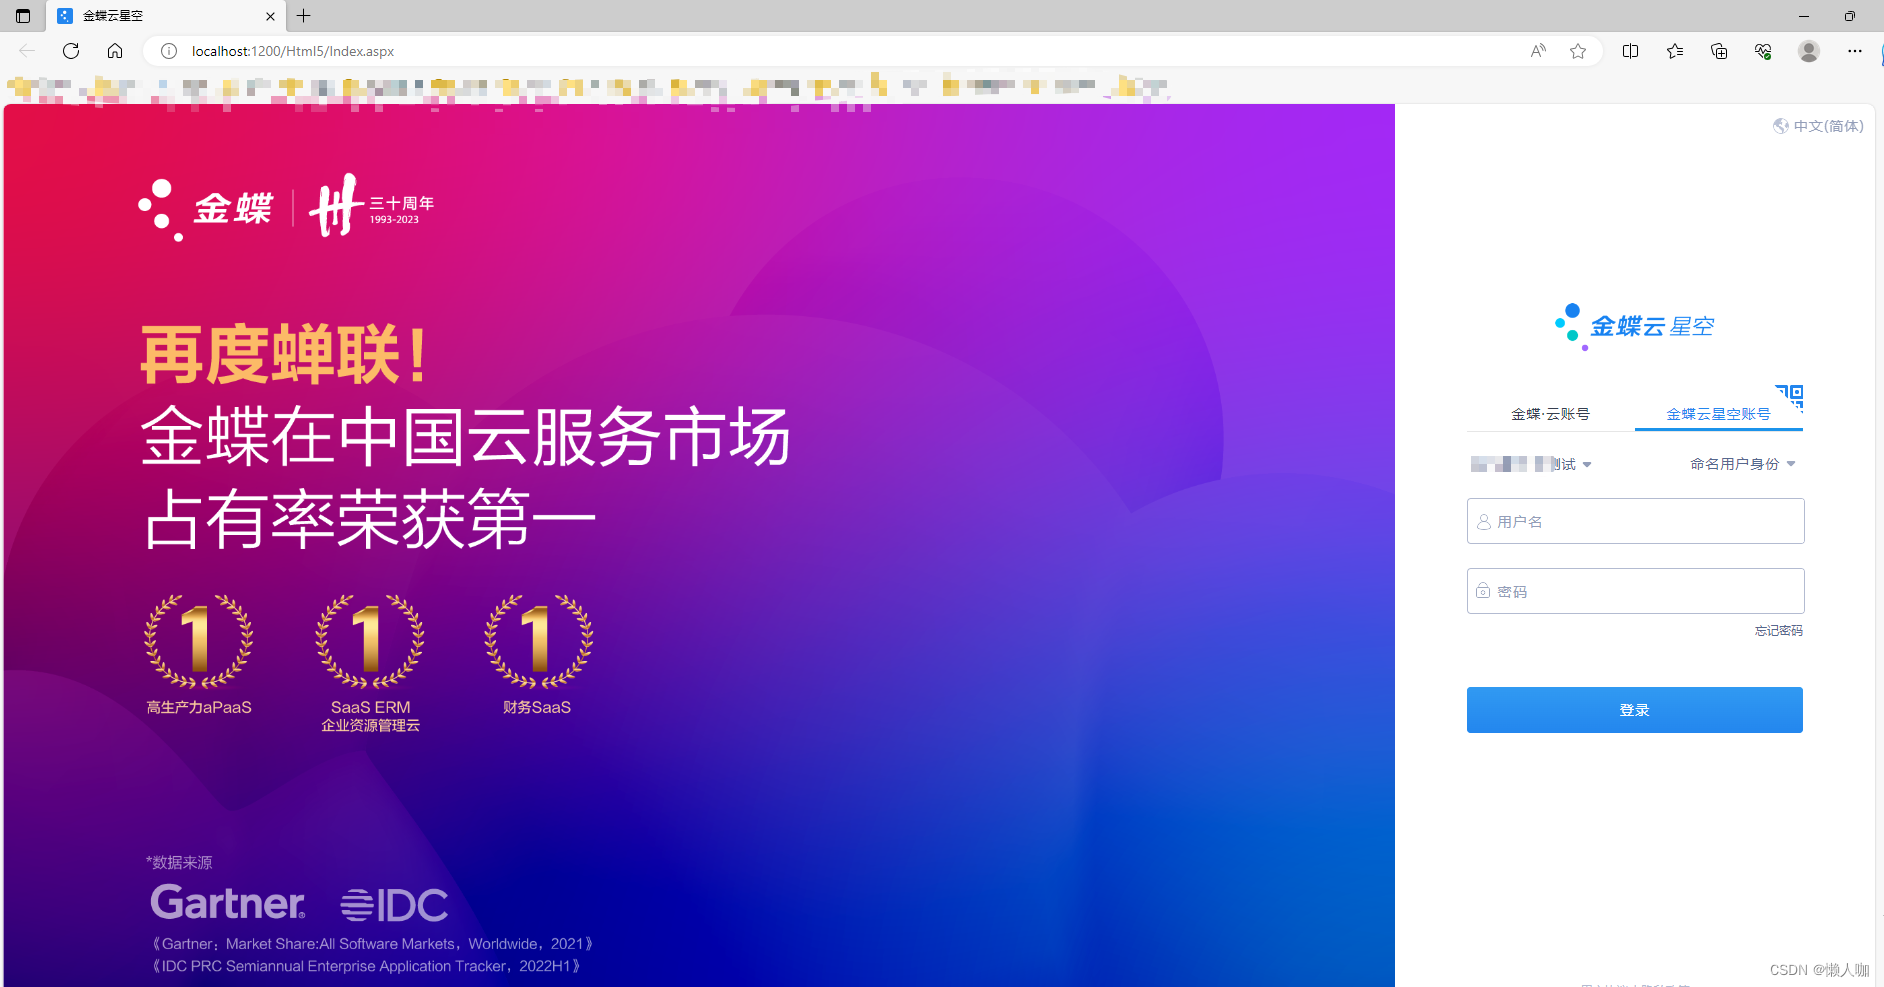Open the favorites list icon
This screenshot has height=987, width=1884.
pos(1675,51)
